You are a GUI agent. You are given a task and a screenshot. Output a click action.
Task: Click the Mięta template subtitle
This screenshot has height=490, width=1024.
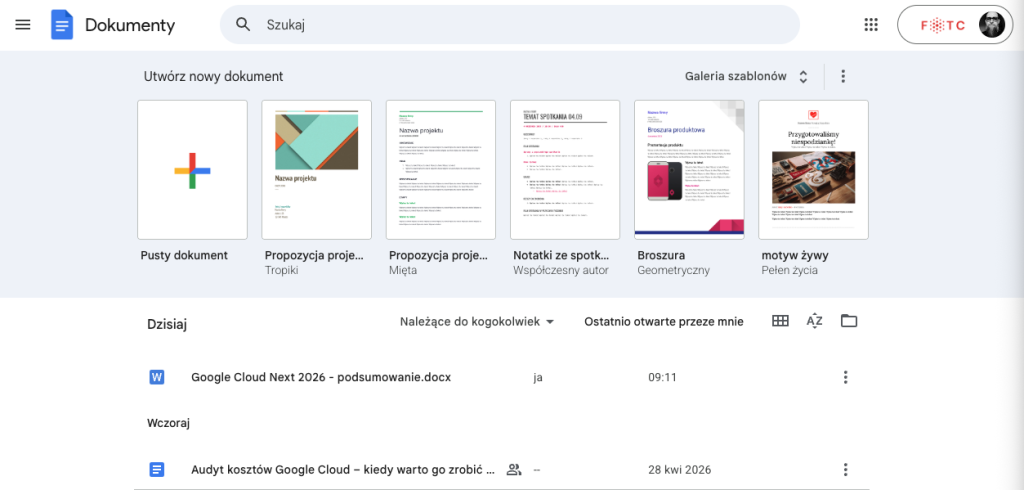403,270
